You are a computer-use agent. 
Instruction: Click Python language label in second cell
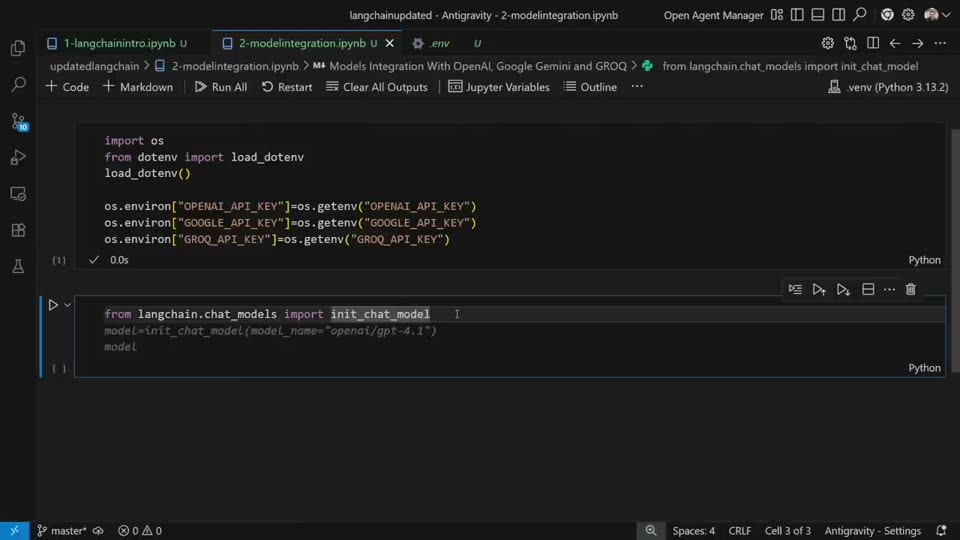coord(924,368)
